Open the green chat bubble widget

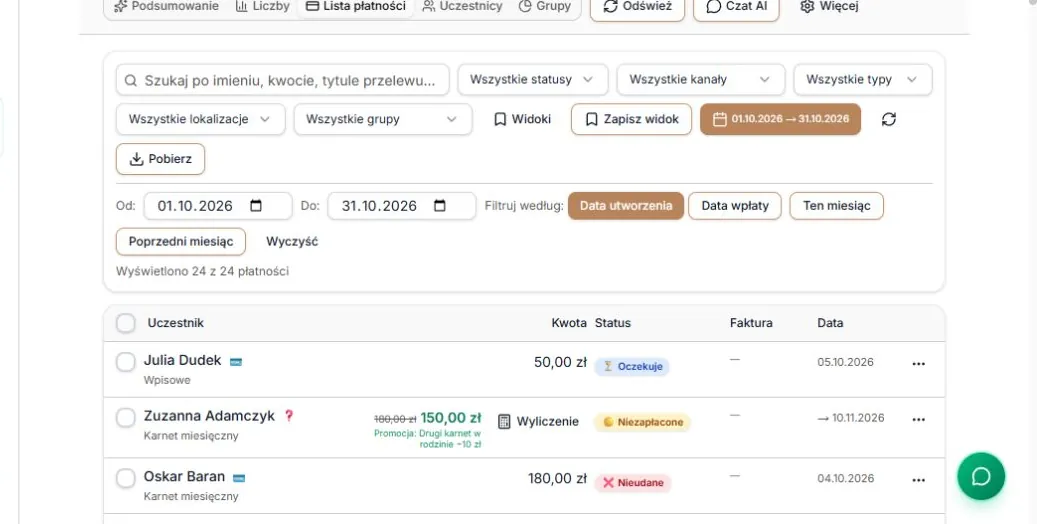(981, 476)
